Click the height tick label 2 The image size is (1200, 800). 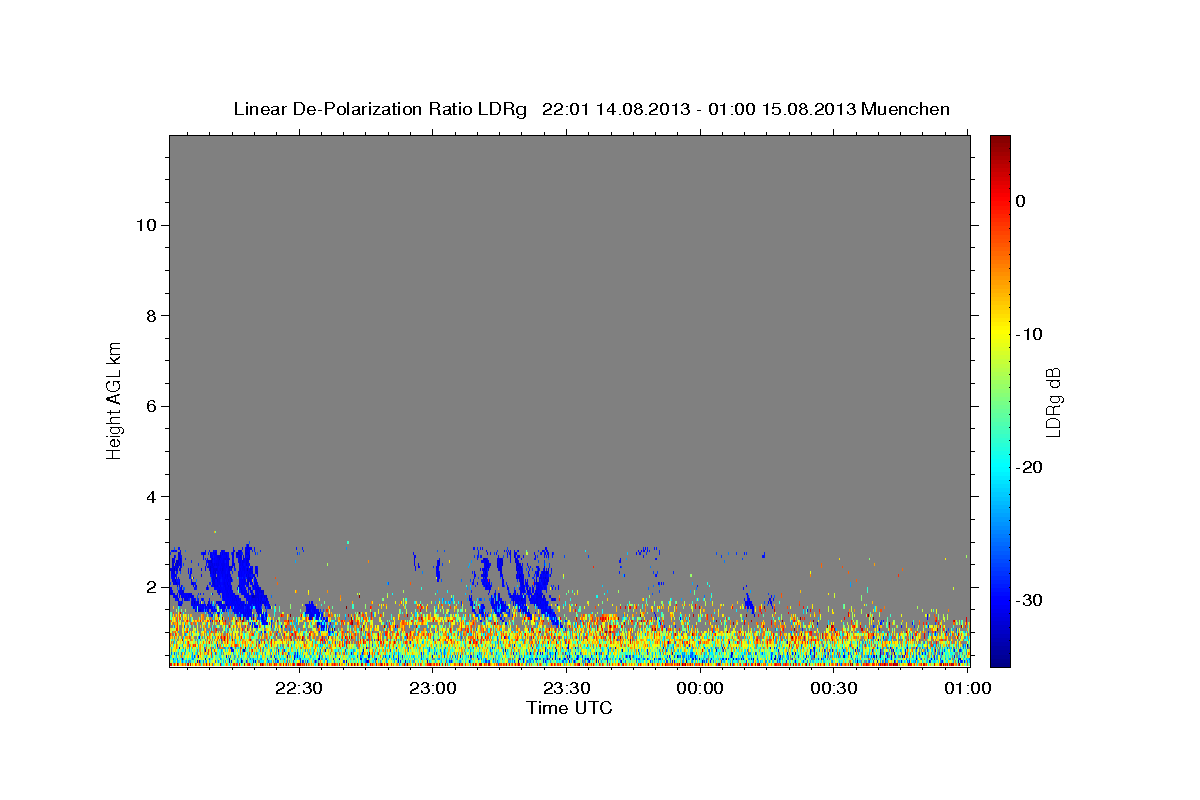150,587
